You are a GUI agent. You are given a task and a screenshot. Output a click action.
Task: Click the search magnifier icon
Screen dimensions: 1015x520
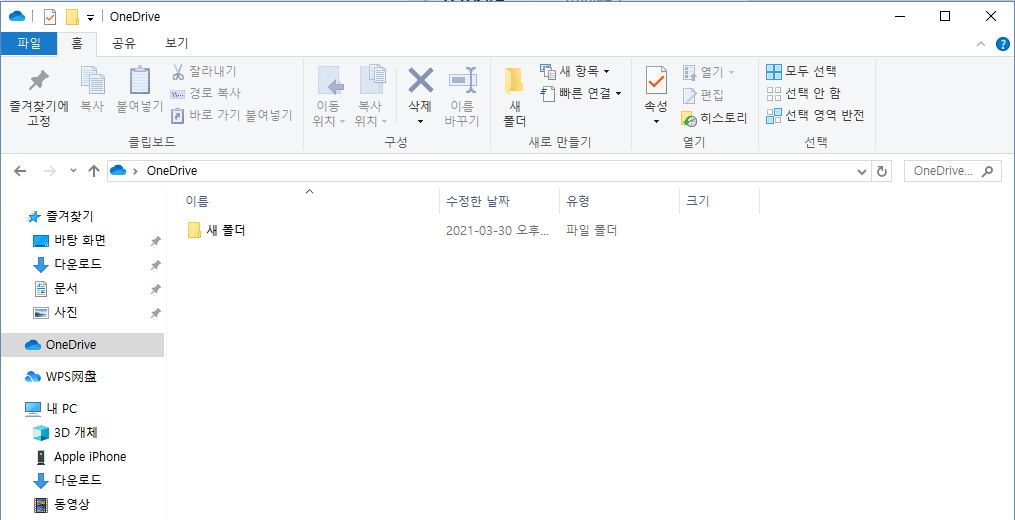pos(987,171)
